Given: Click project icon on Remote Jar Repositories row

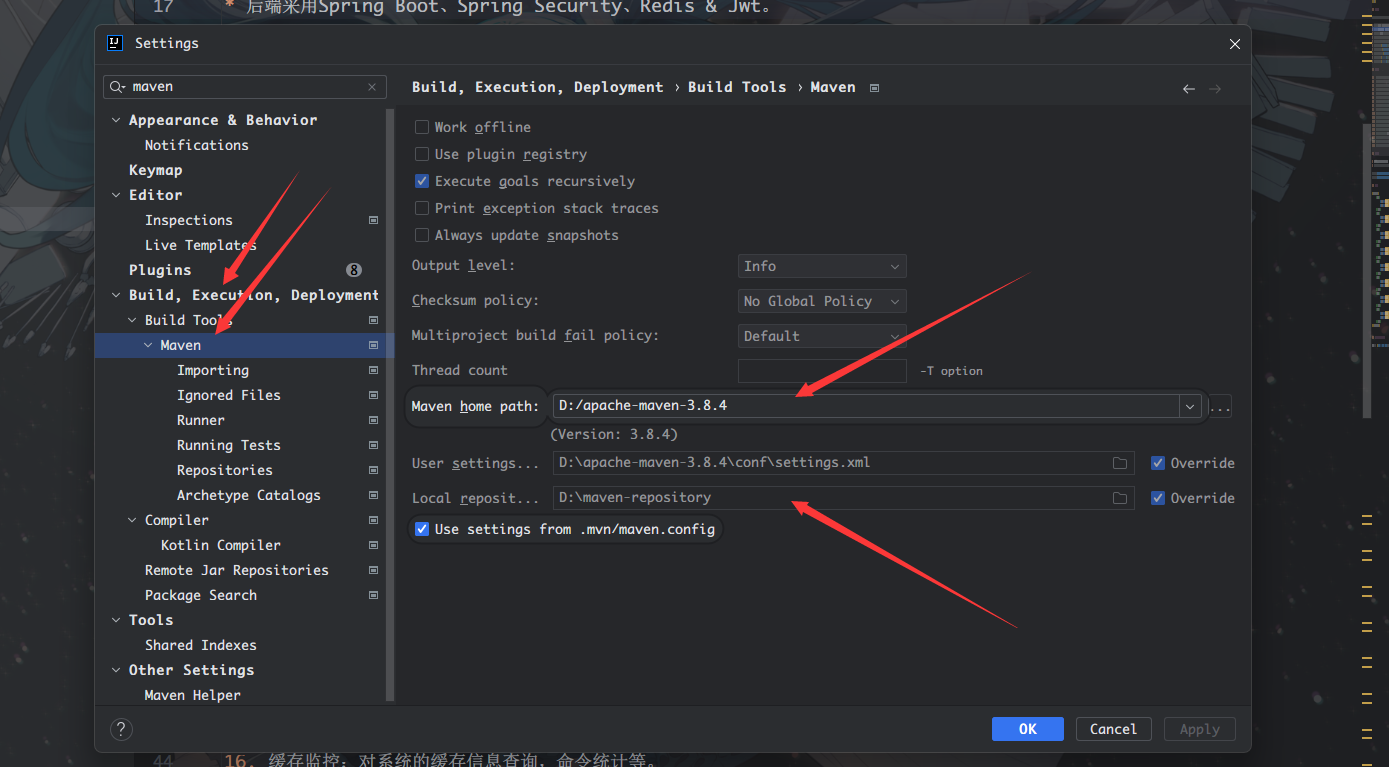Looking at the screenshot, I should 373,570.
